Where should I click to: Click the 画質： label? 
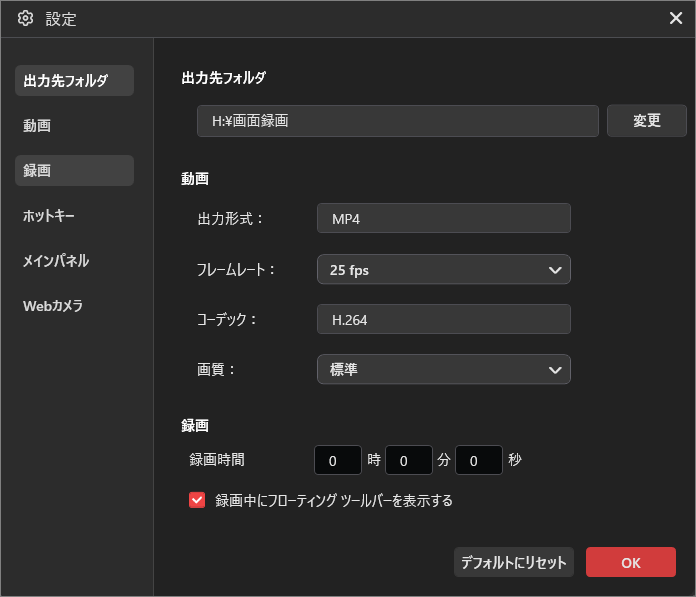tap(216, 370)
